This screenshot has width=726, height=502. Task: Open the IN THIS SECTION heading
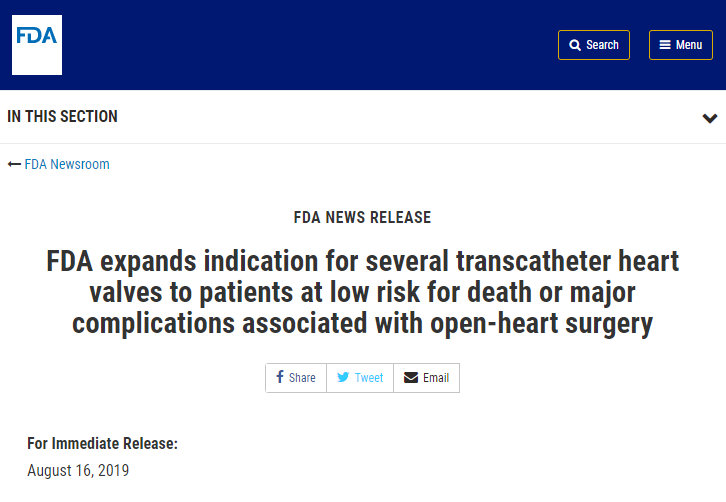[63, 116]
